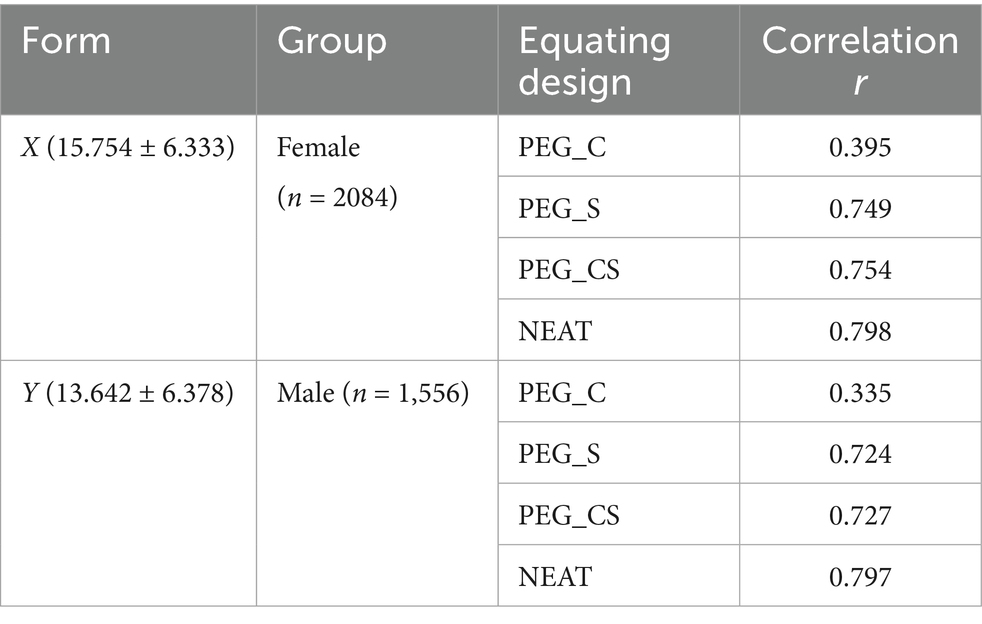Click the Equating design header cell

pyautogui.click(x=594, y=60)
